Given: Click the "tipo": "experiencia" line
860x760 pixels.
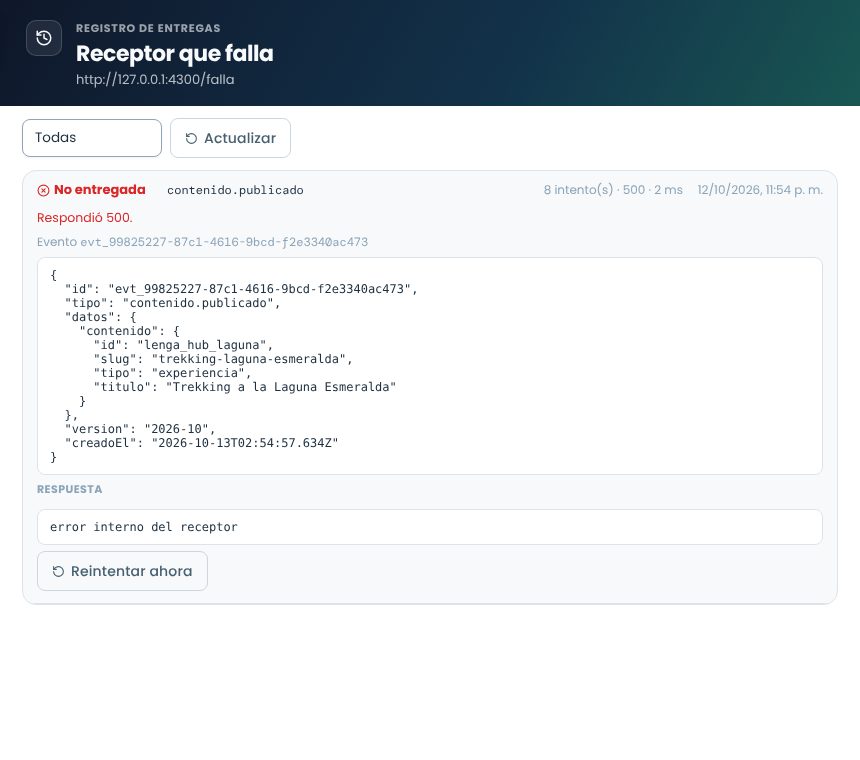Looking at the screenshot, I should click(172, 373).
